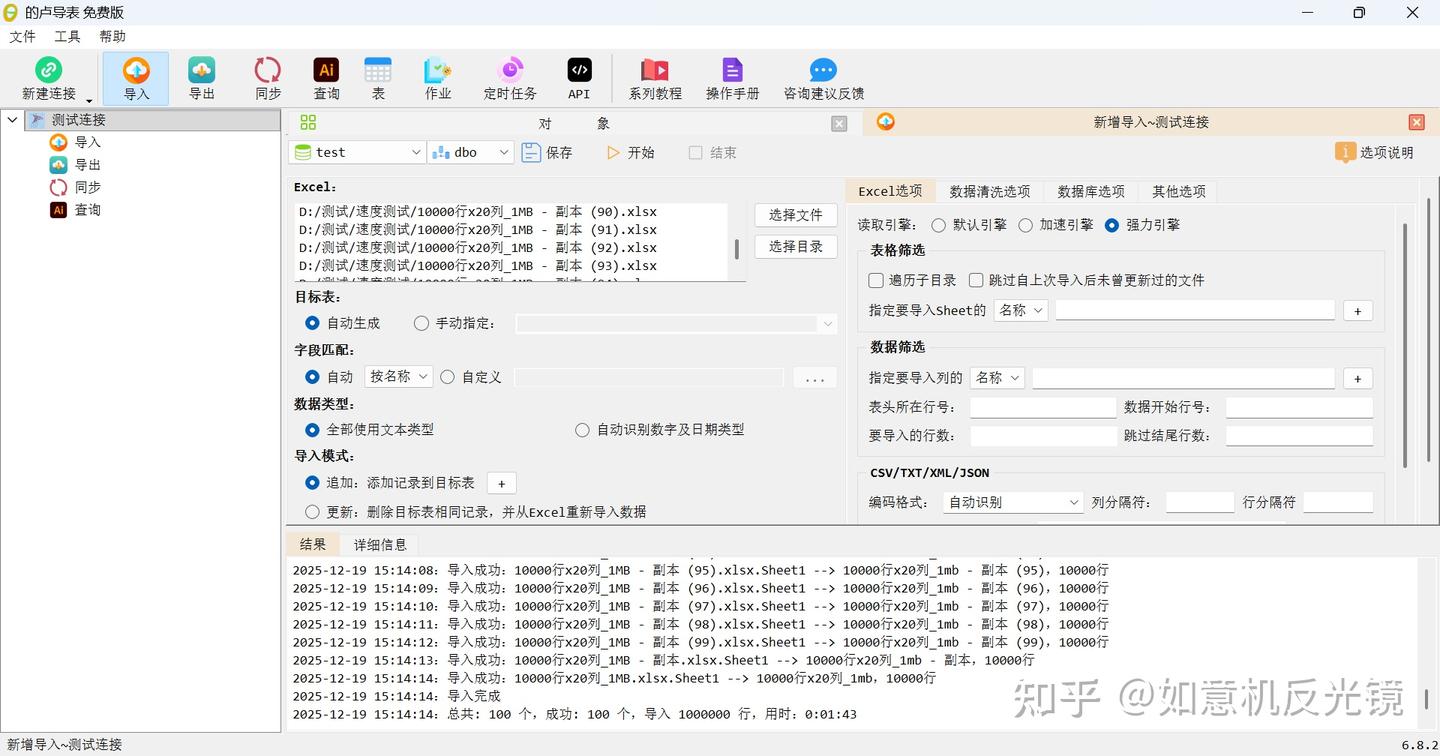The width and height of the screenshot is (1440, 756).
Task: Select 更新 import mode option
Action: point(312,512)
